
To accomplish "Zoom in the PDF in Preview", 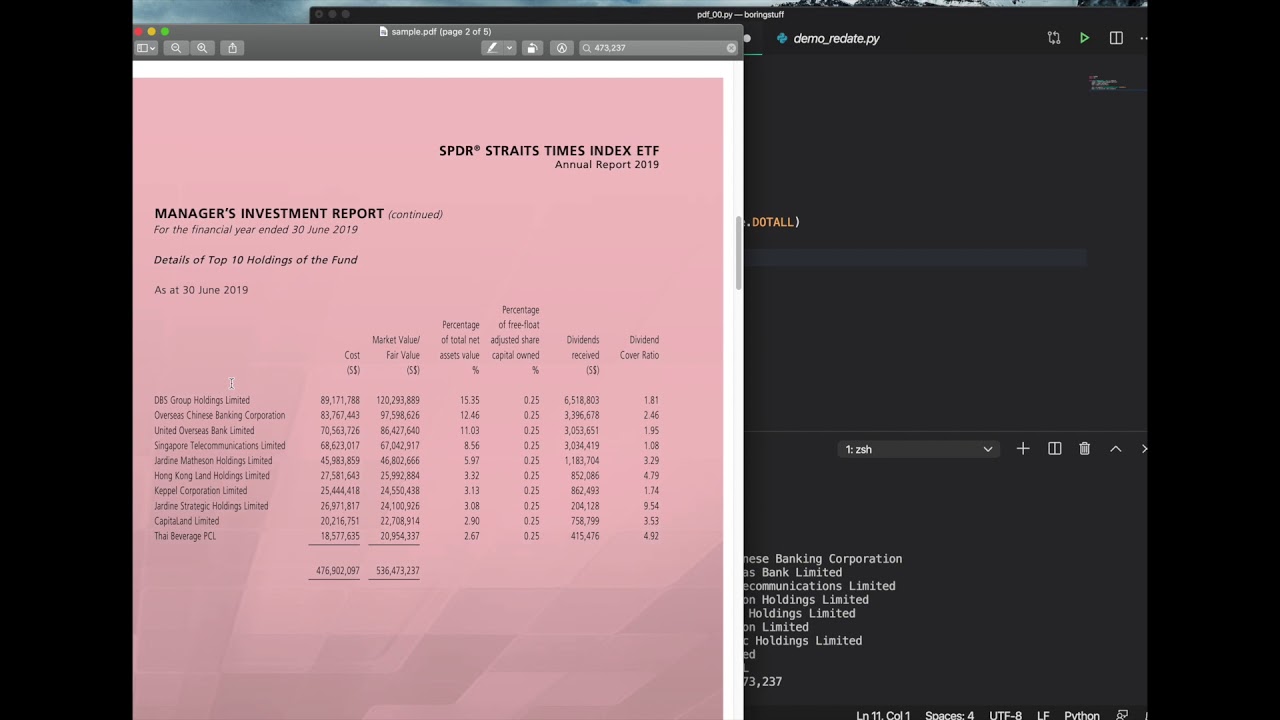I will click(x=202, y=48).
